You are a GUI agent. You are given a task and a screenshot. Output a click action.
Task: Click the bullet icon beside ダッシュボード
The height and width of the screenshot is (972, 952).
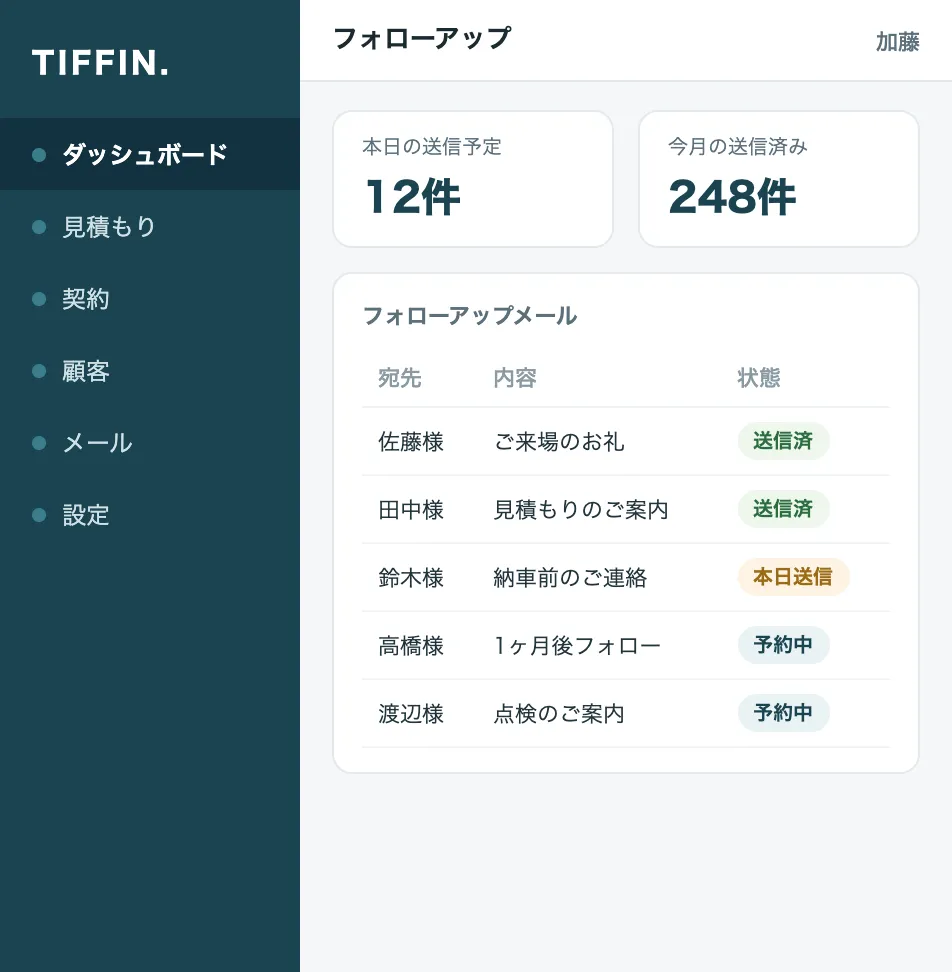(39, 154)
